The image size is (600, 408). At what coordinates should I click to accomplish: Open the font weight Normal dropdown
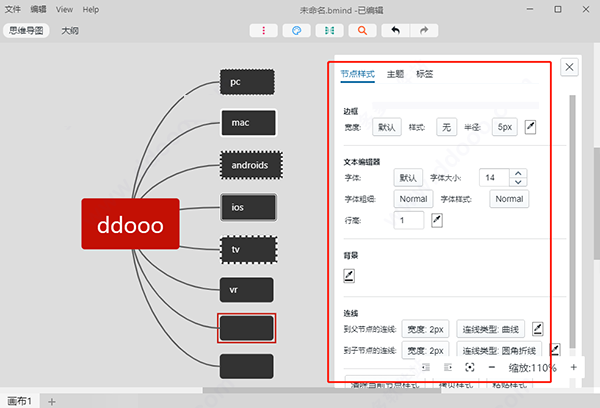pos(413,199)
